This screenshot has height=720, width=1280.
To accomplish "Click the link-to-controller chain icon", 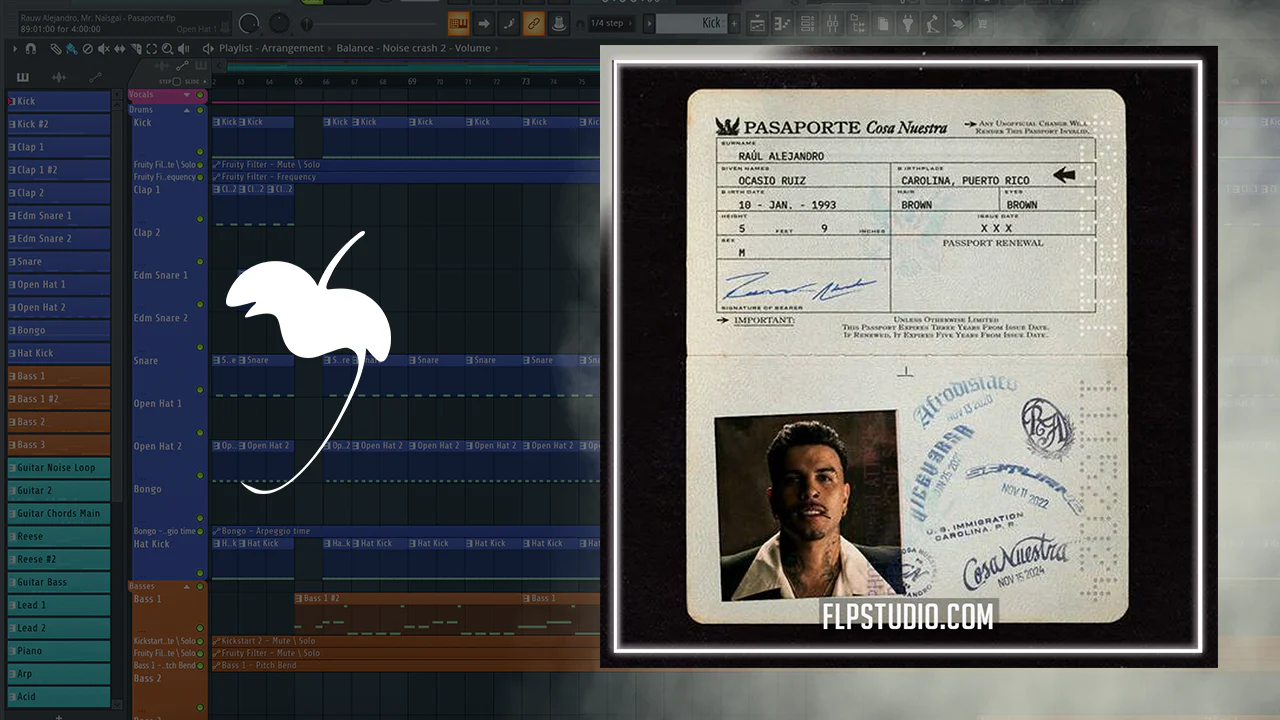I will pyautogui.click(x=534, y=23).
